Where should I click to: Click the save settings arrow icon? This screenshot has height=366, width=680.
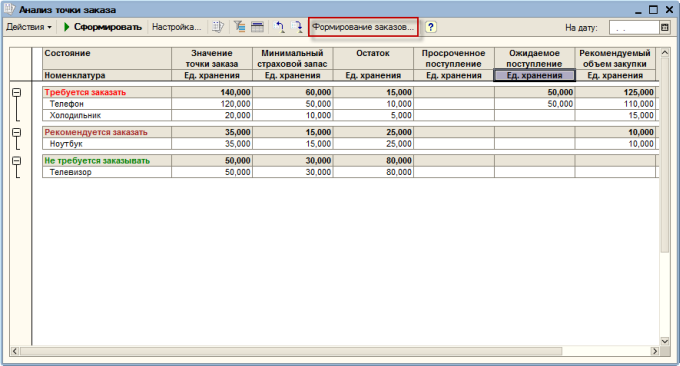(x=297, y=27)
